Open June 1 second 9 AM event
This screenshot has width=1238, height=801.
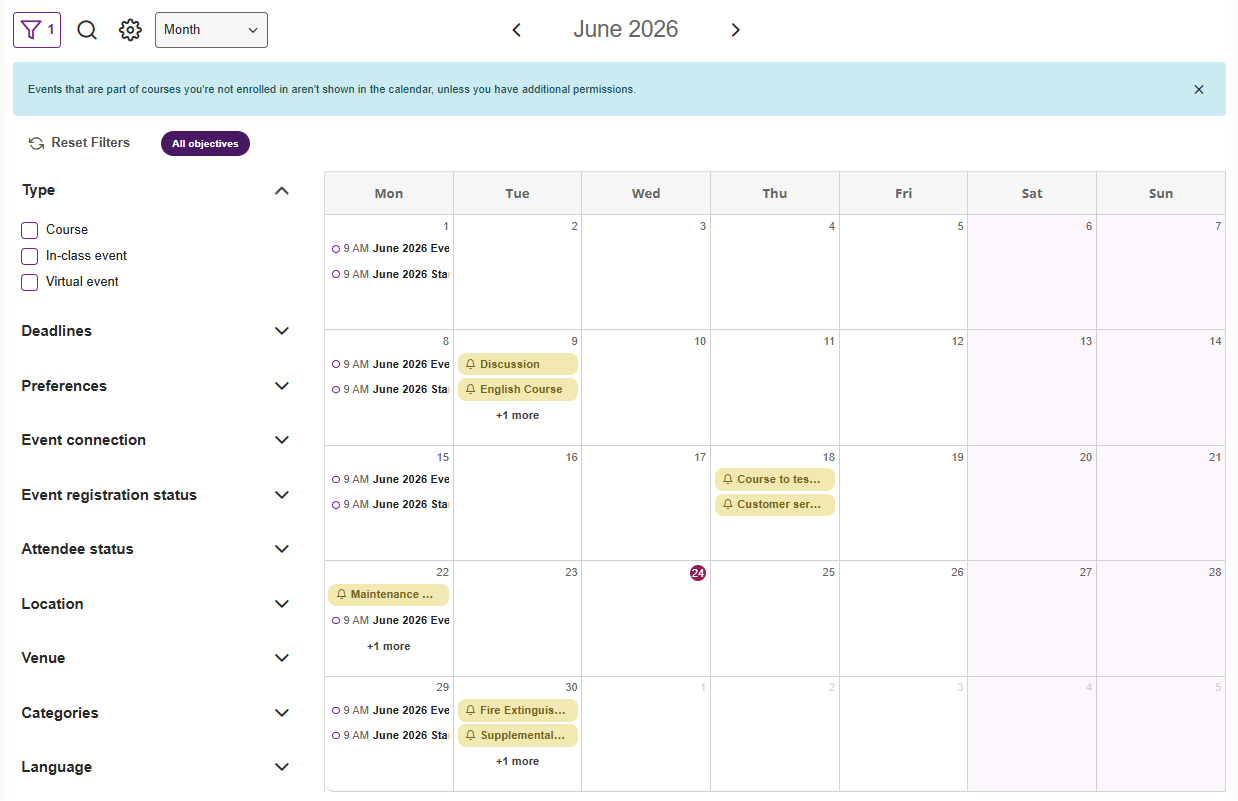point(390,274)
